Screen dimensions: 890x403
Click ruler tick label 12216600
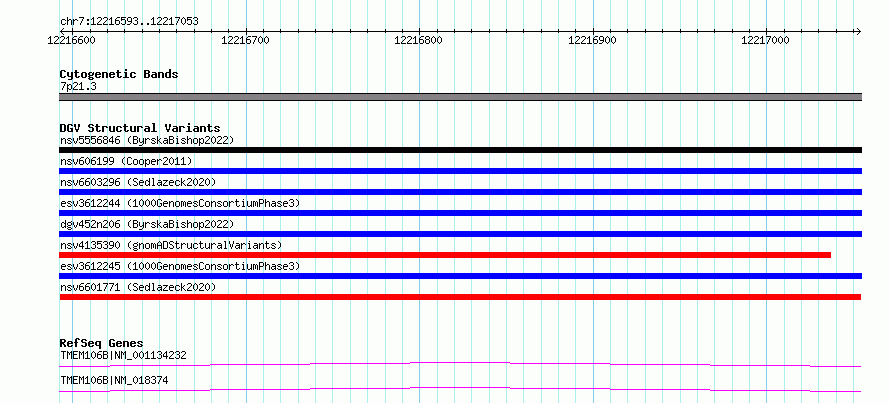point(72,40)
